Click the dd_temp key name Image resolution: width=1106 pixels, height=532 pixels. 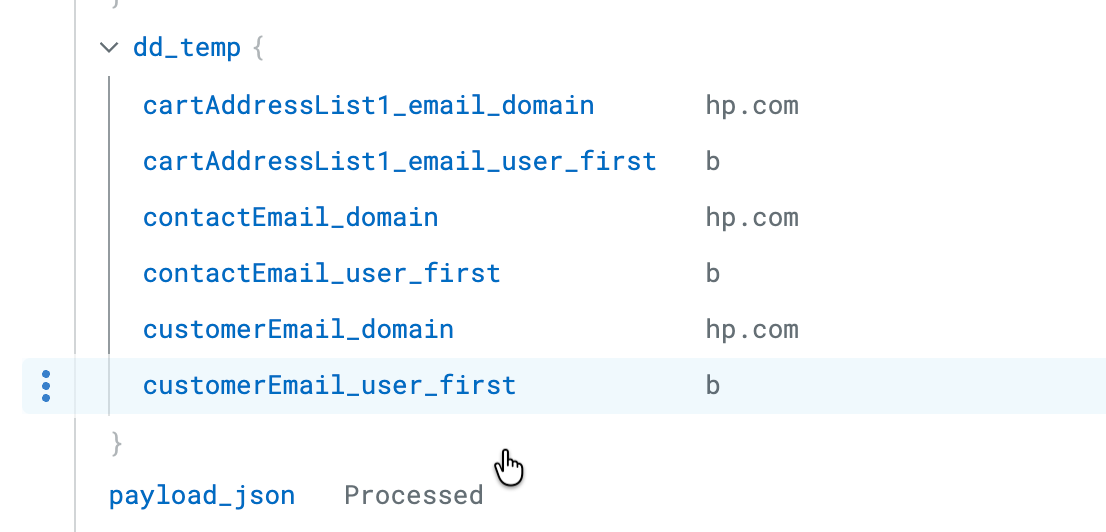coord(187,47)
